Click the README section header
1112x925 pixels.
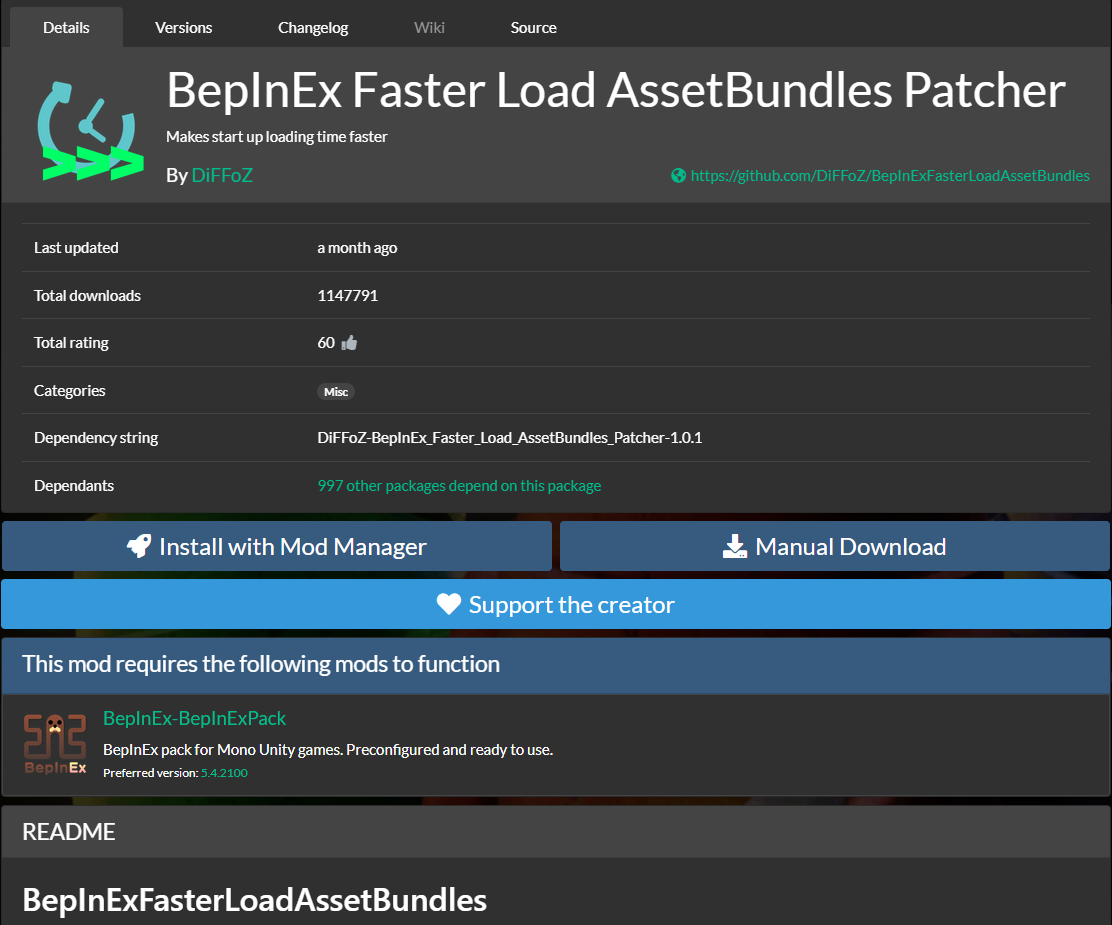pyautogui.click(x=556, y=831)
